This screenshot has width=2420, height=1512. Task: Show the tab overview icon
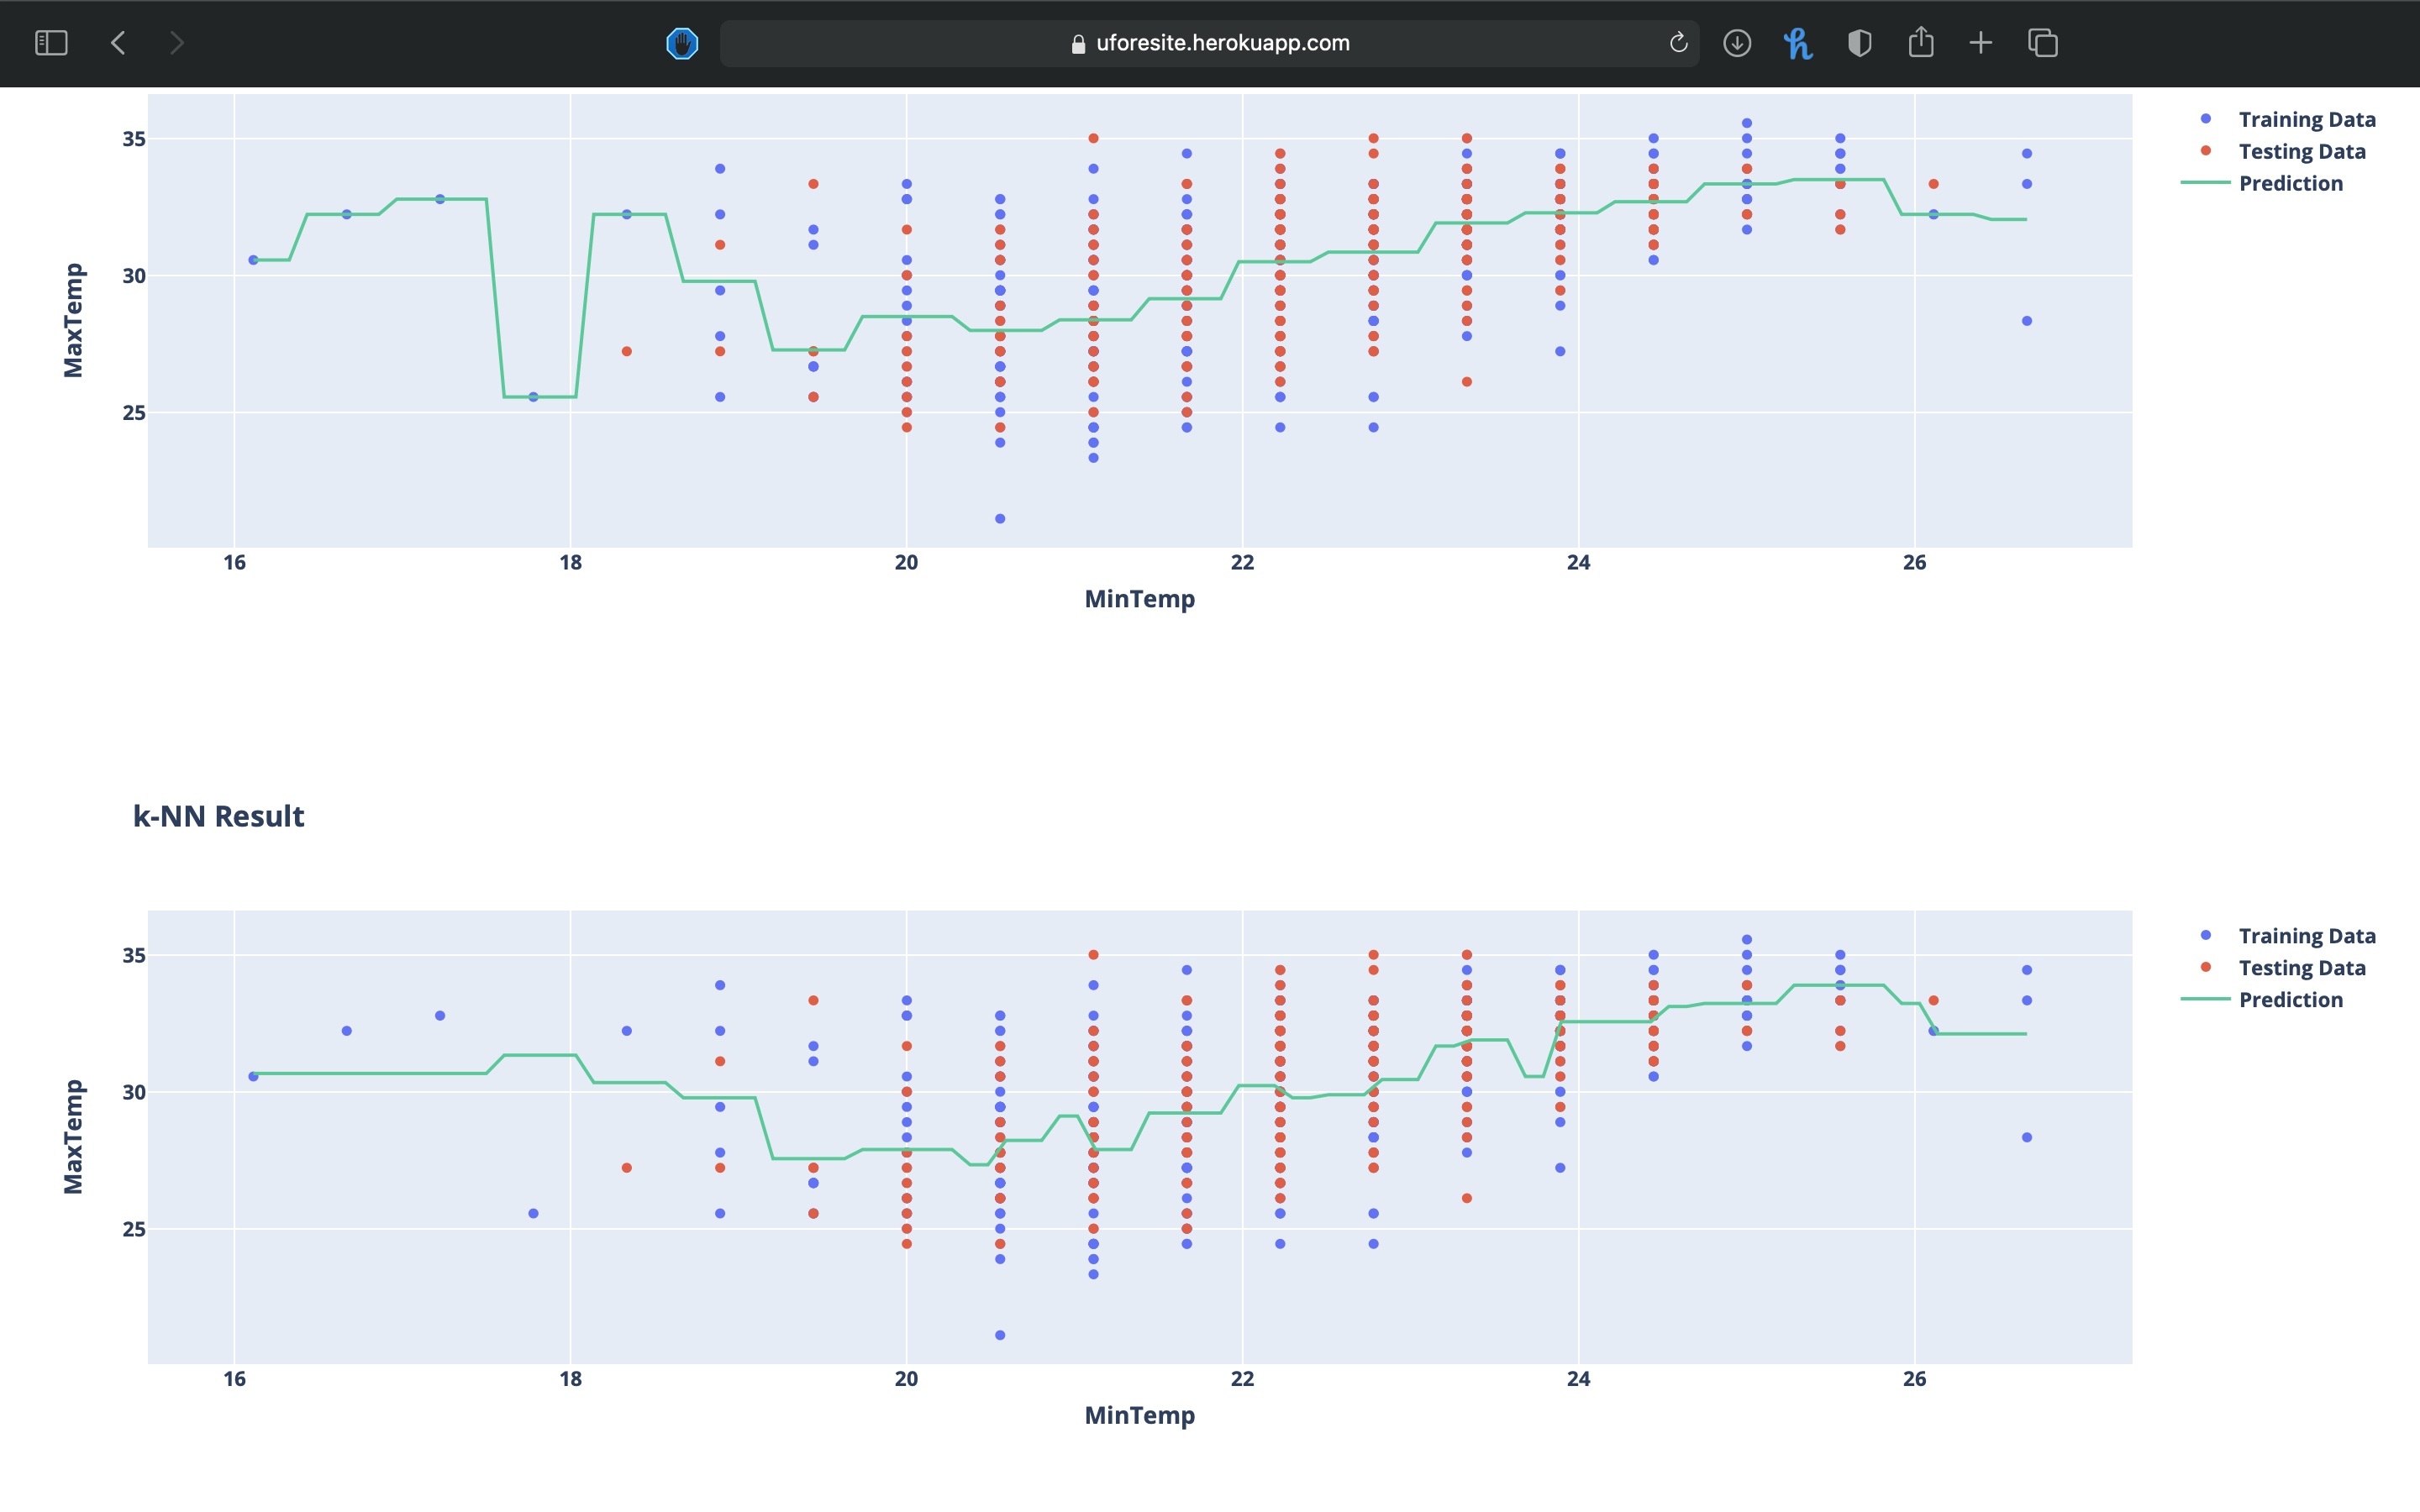click(x=2042, y=43)
